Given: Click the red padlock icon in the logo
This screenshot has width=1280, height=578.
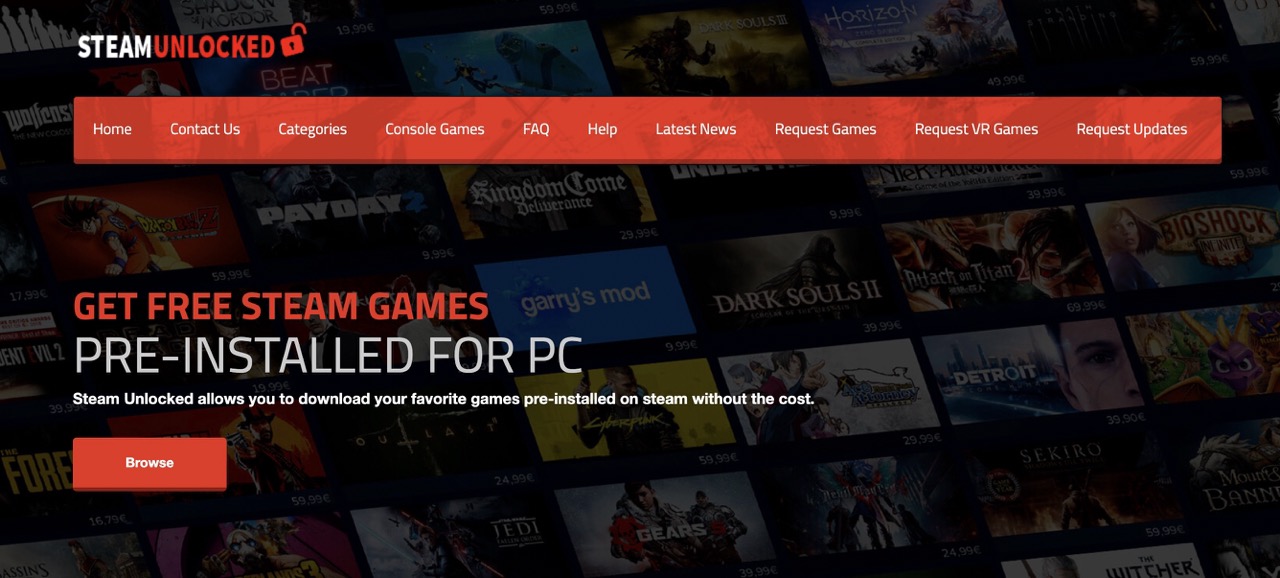Looking at the screenshot, I should click(x=294, y=44).
